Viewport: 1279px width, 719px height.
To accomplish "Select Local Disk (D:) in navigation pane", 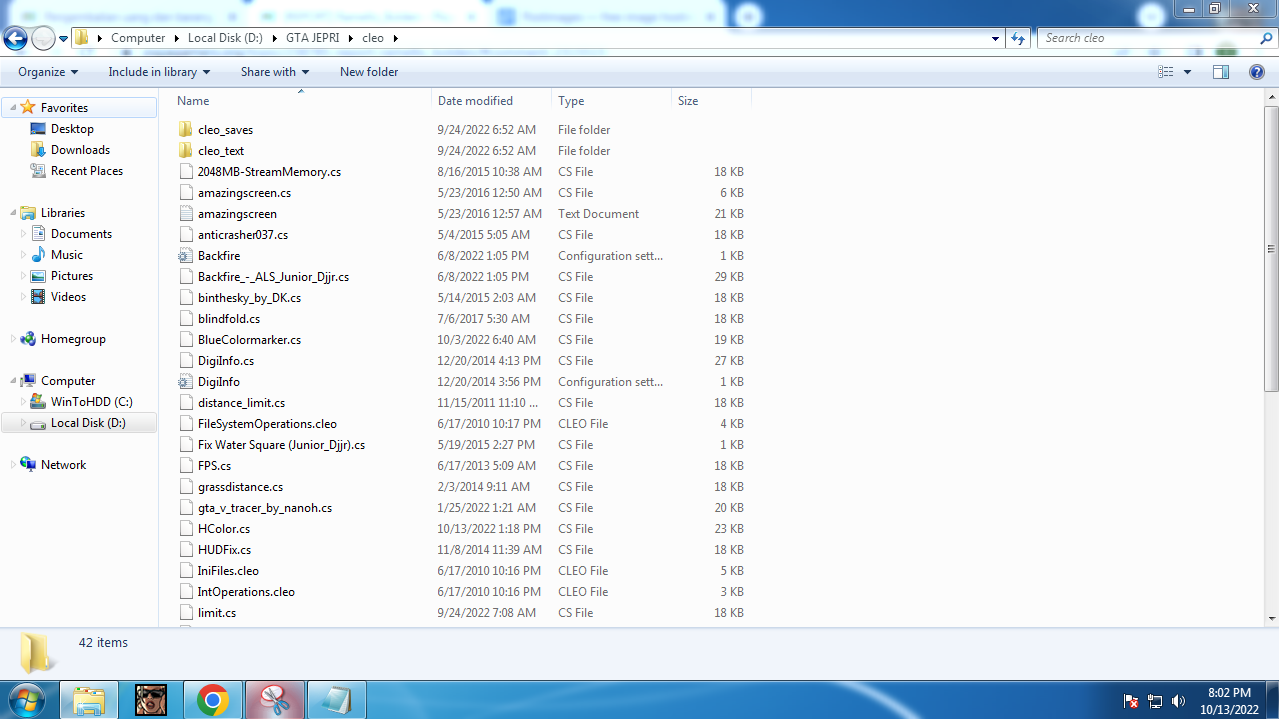I will 88,423.
